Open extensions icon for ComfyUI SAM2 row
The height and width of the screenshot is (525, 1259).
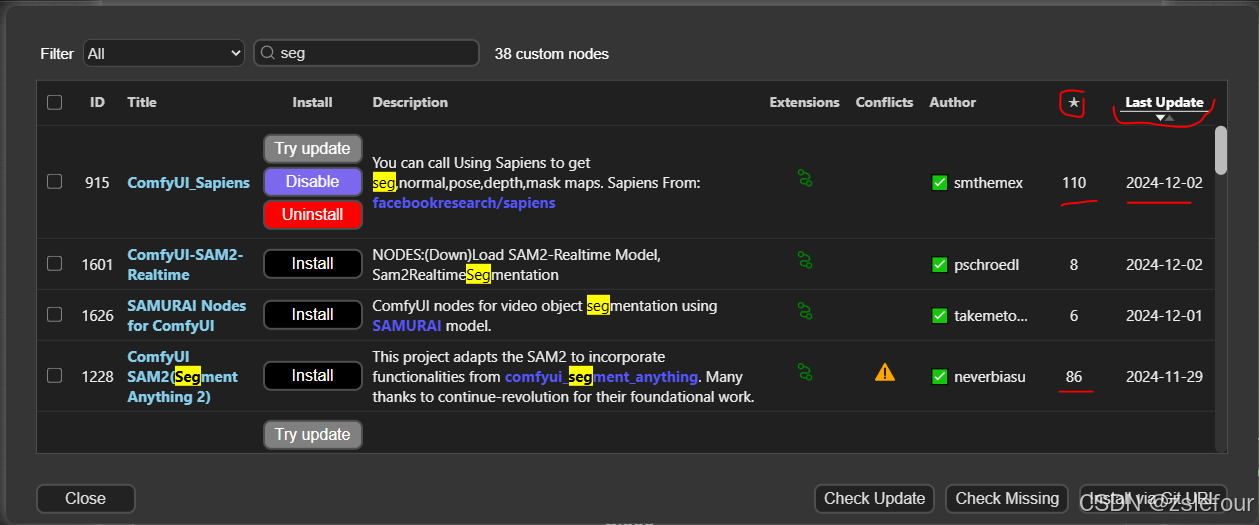point(804,372)
